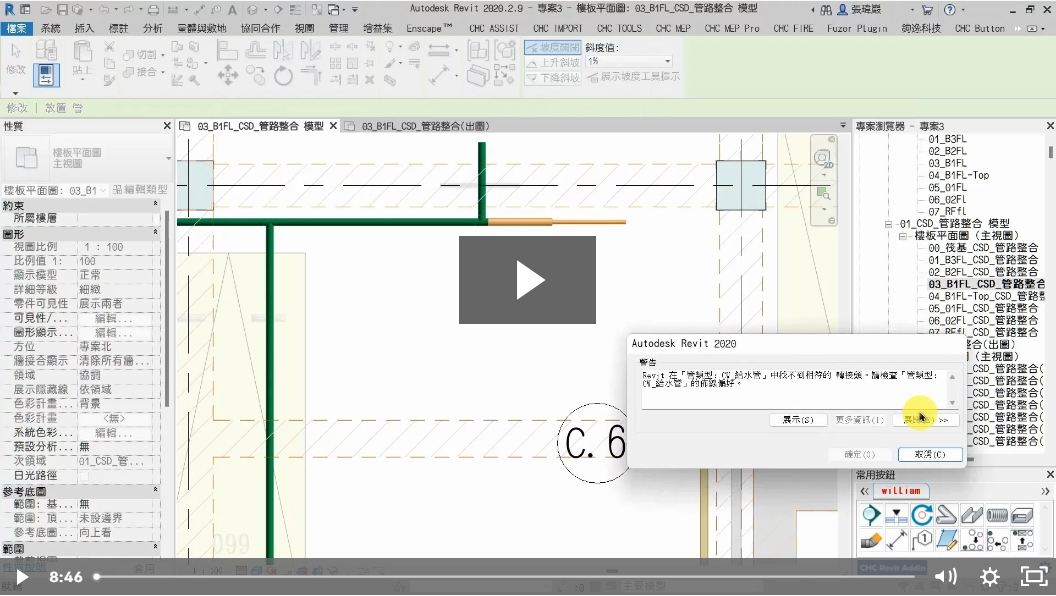
Task: Open the 斜度值 1% dropdown
Action: click(x=629, y=61)
